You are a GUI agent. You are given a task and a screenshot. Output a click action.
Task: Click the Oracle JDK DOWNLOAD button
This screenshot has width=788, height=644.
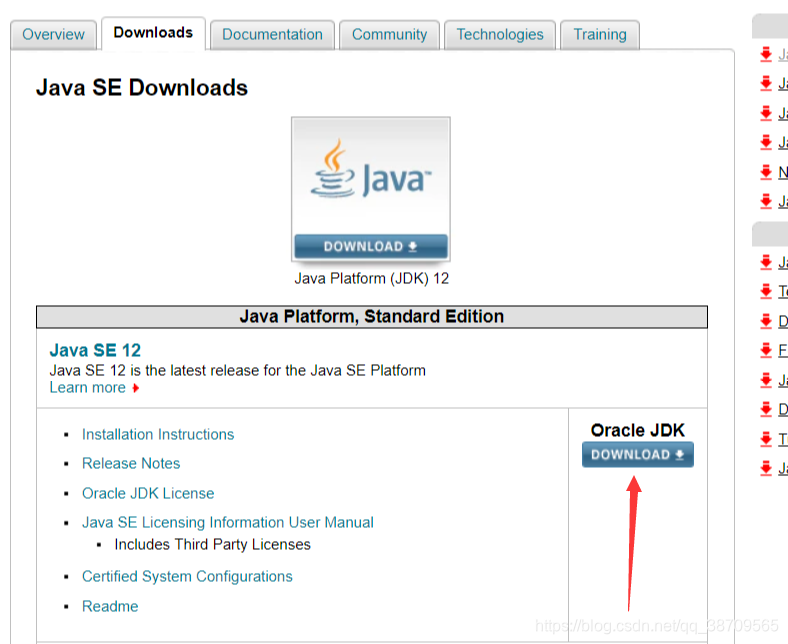[638, 454]
